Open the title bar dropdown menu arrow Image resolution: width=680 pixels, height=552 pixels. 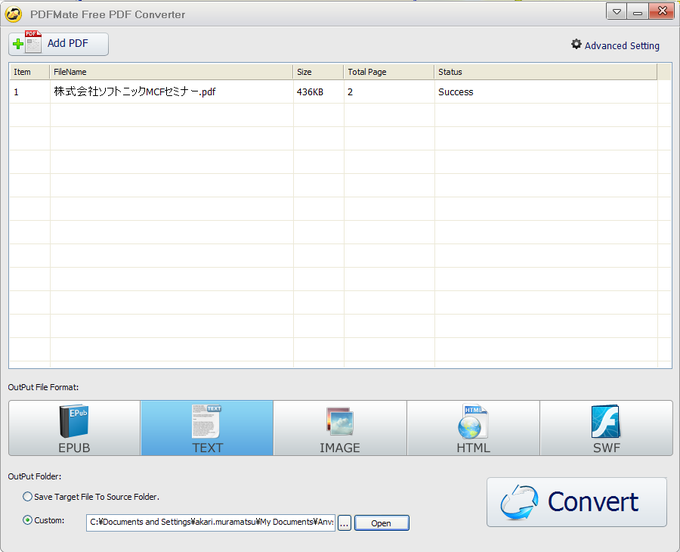coord(616,12)
